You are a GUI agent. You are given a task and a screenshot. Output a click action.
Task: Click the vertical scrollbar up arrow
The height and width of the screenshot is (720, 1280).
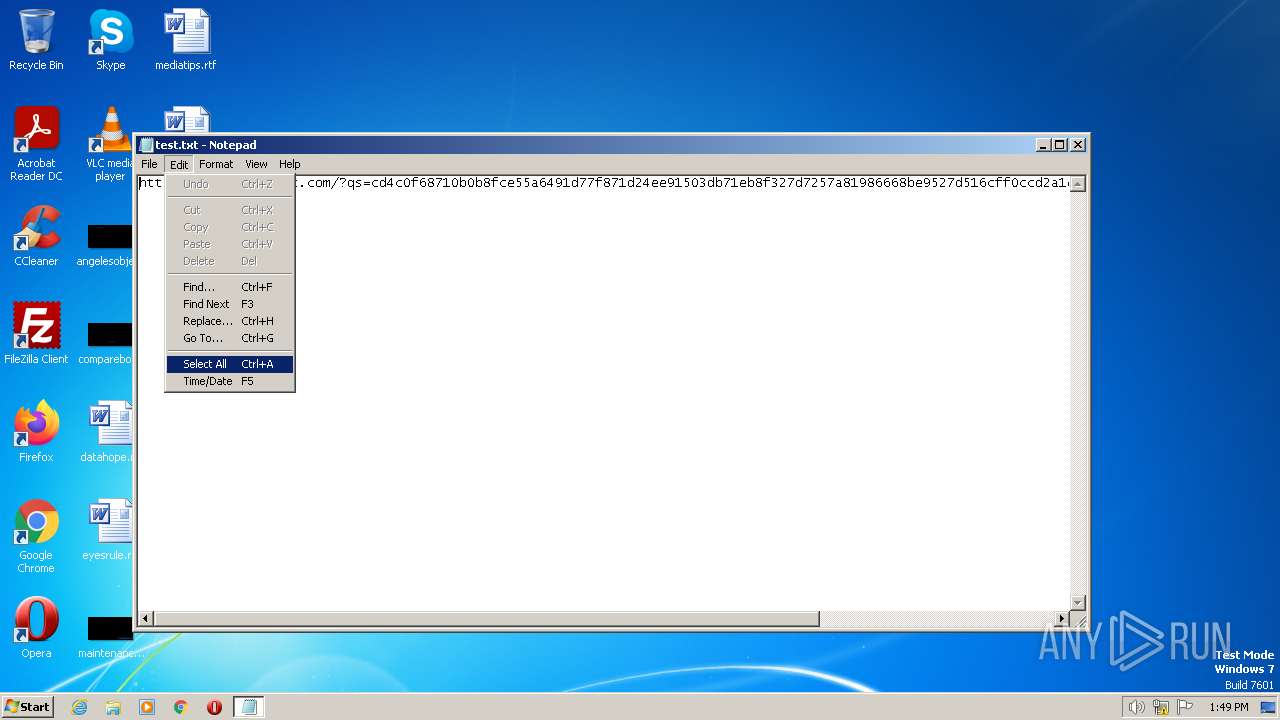pyautogui.click(x=1078, y=184)
